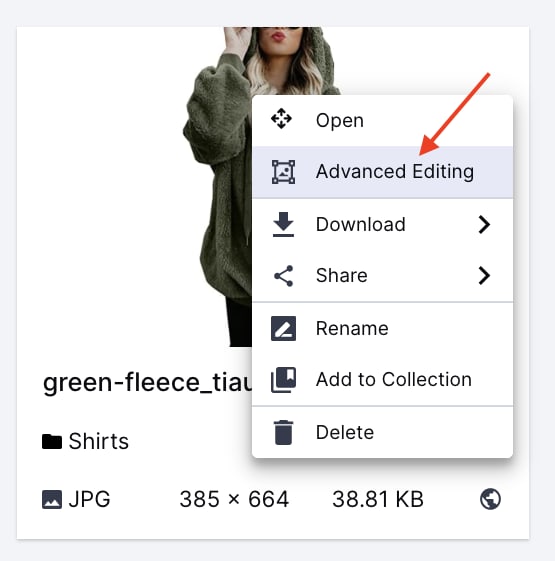Select Rename from the context menu
This screenshot has width=555, height=561.
[383, 328]
